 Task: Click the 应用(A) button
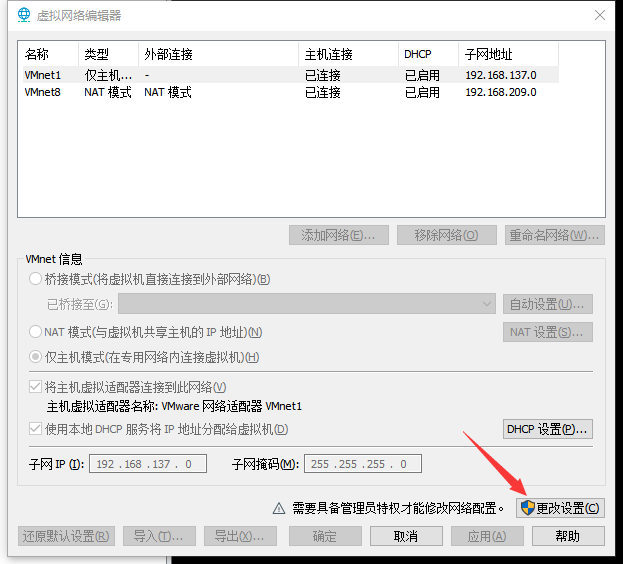click(487, 536)
